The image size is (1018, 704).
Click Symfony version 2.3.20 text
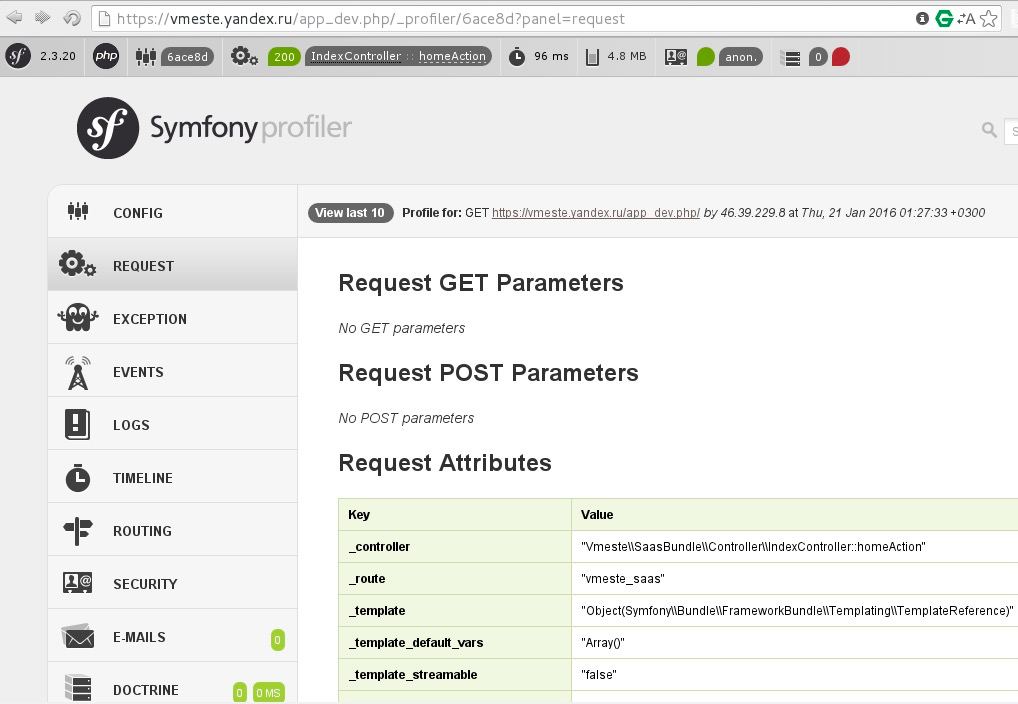(x=58, y=56)
